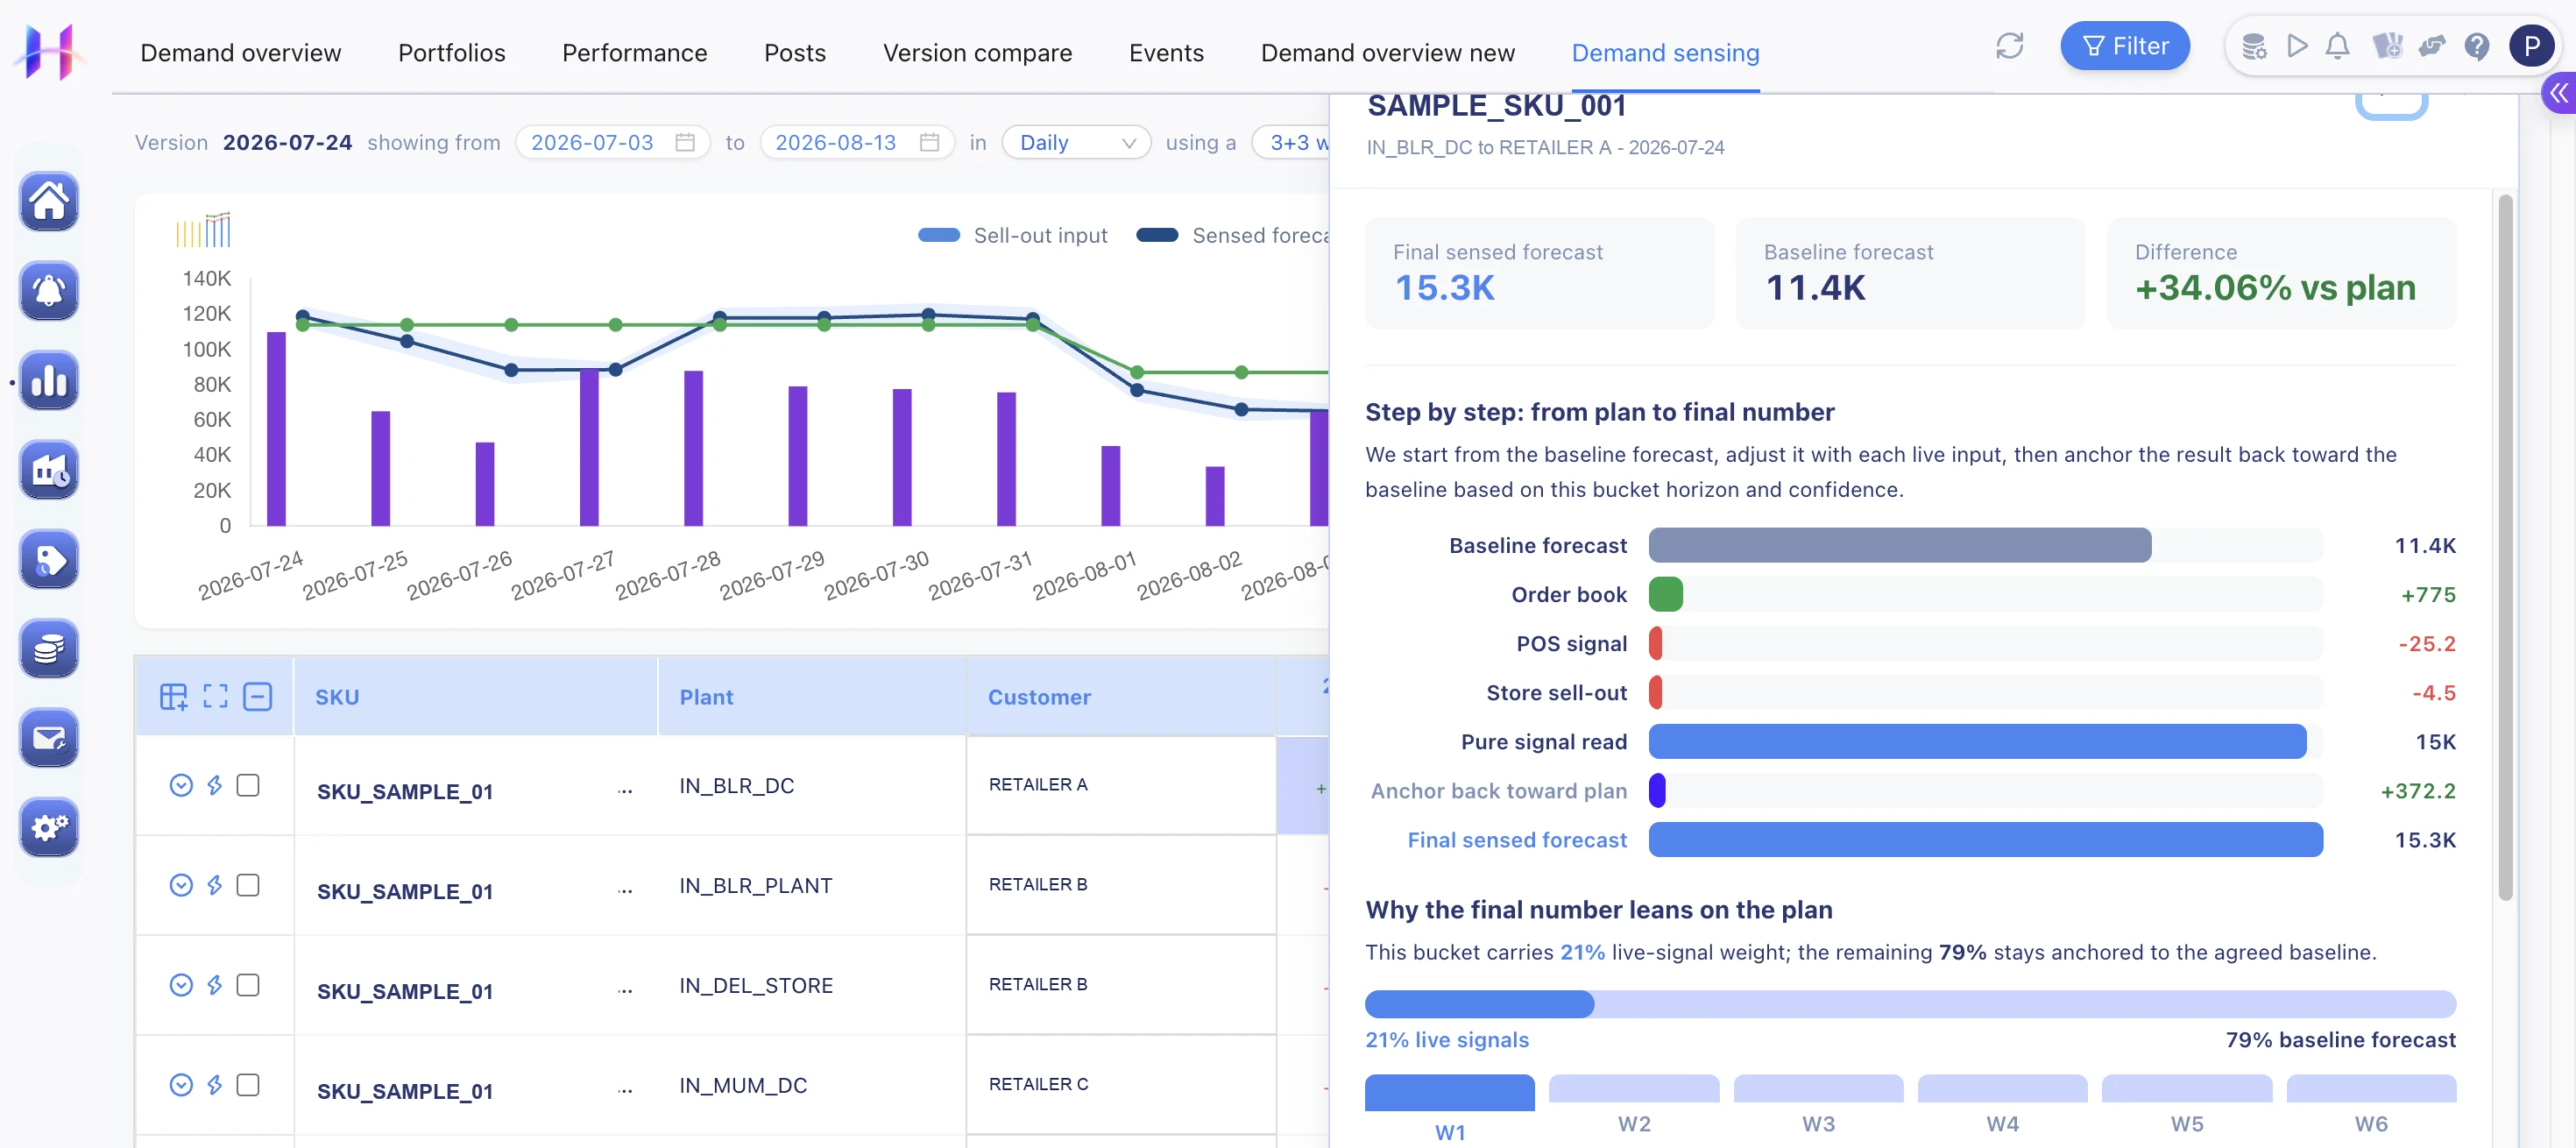Open the Daily granularity dropdown
The width and height of the screenshot is (2576, 1148).
(1076, 142)
